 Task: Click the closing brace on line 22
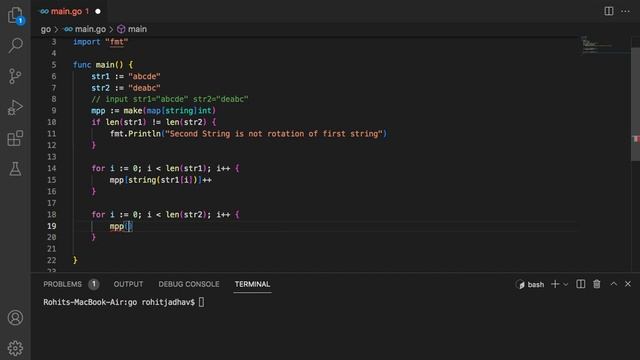[75, 260]
